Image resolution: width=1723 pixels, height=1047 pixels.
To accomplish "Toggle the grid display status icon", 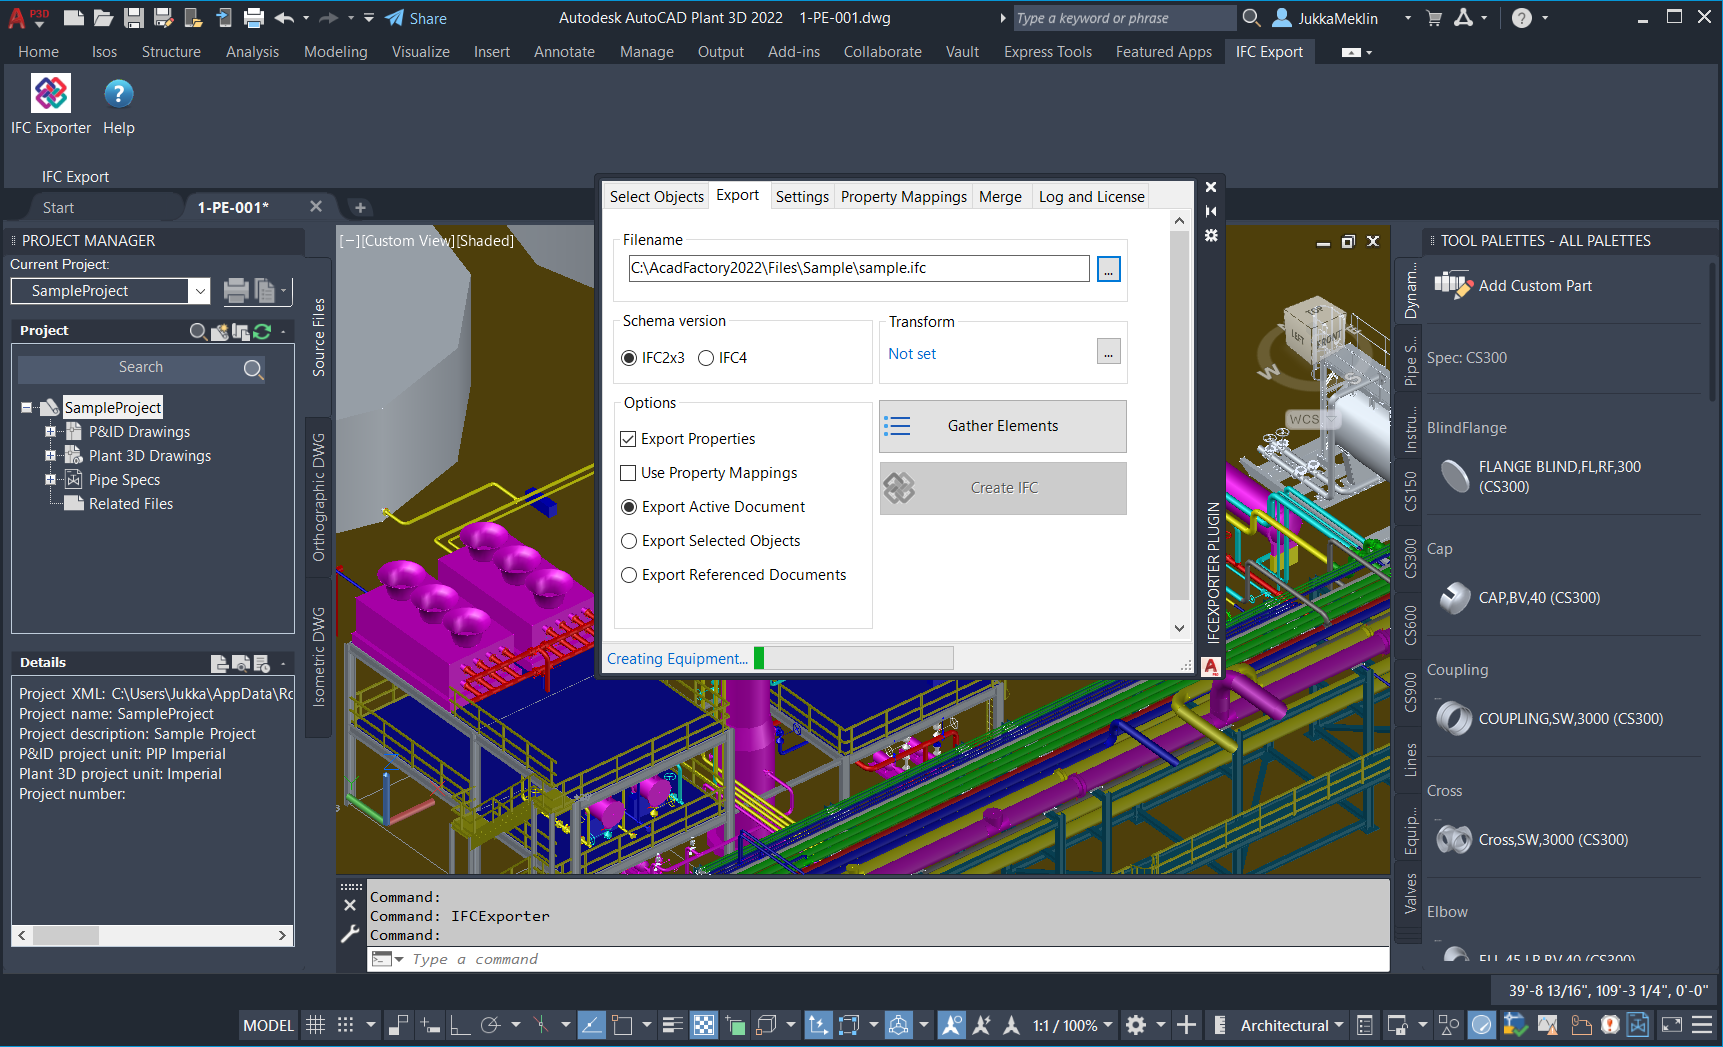I will pos(315,1025).
